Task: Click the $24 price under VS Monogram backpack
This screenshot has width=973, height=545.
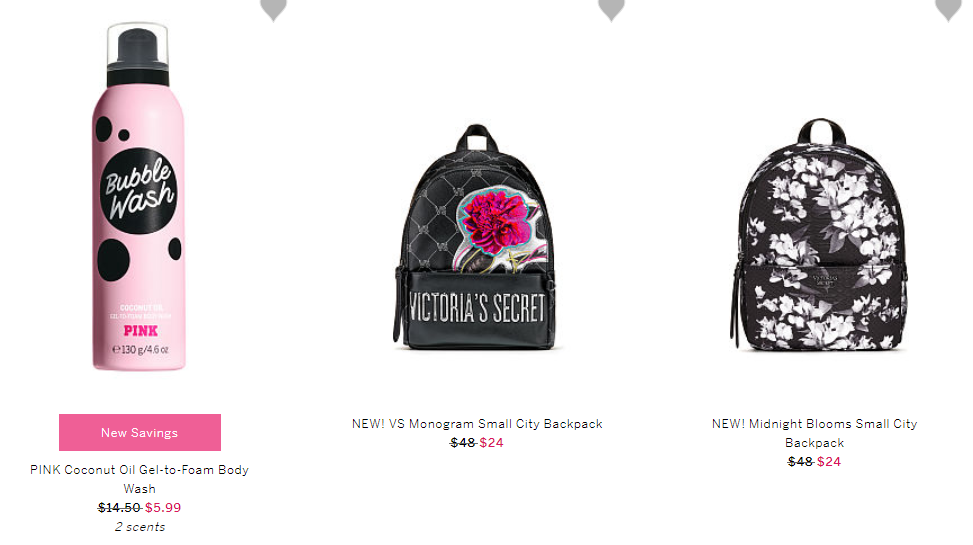Action: 491,443
